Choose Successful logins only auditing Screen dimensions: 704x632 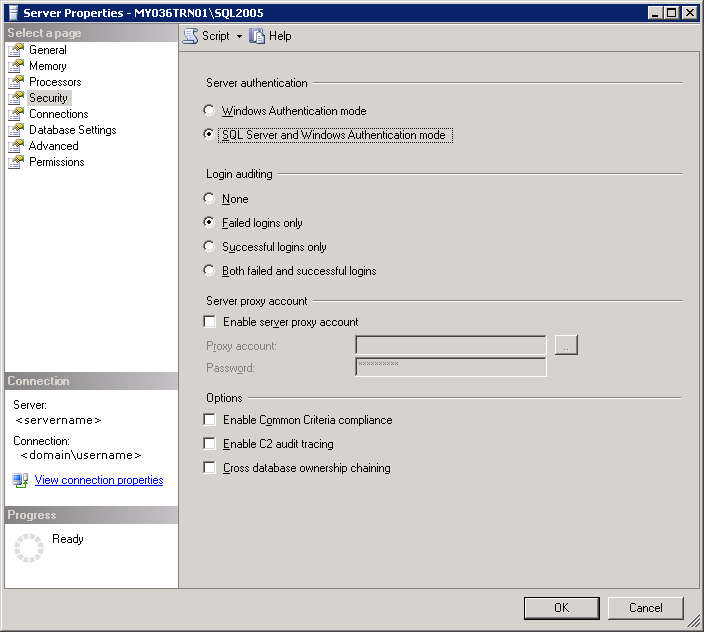(x=209, y=246)
